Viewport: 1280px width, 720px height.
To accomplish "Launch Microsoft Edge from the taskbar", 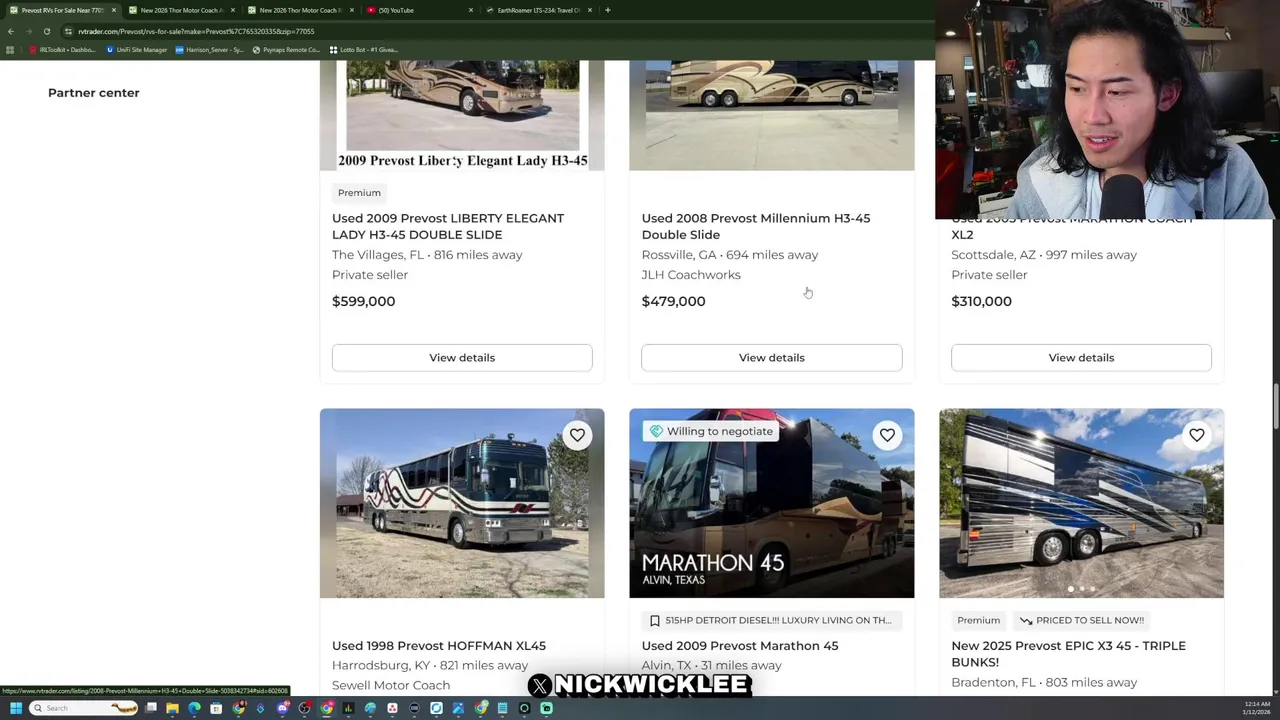I will point(194,708).
